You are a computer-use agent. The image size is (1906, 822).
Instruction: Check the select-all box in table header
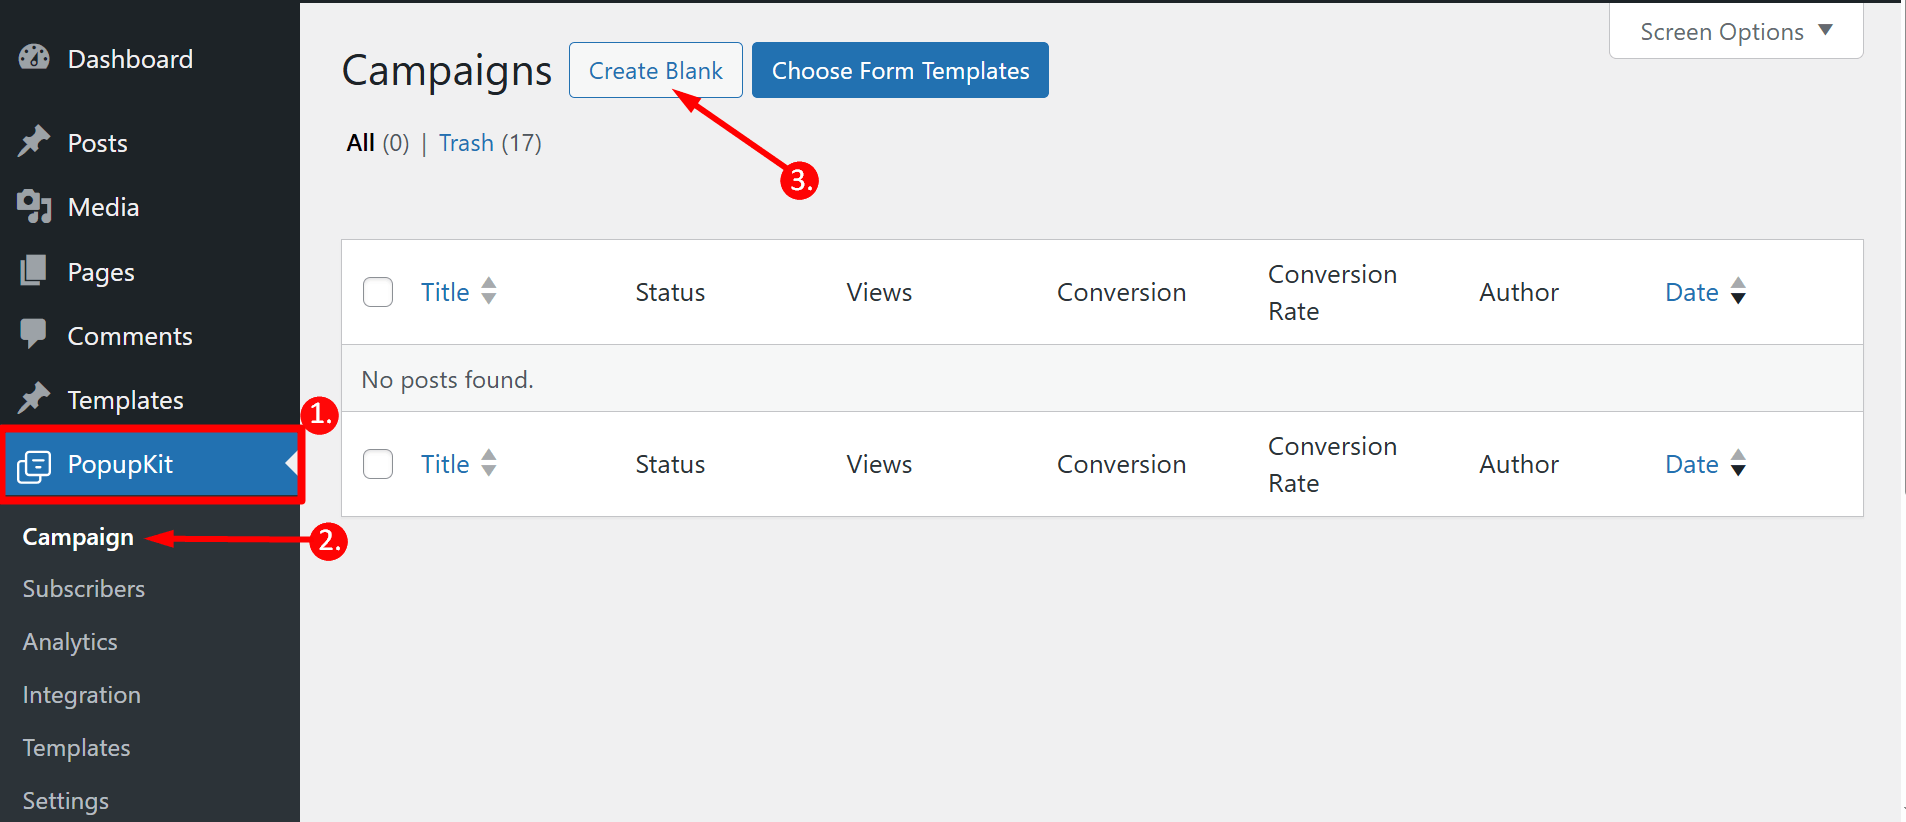(x=378, y=292)
